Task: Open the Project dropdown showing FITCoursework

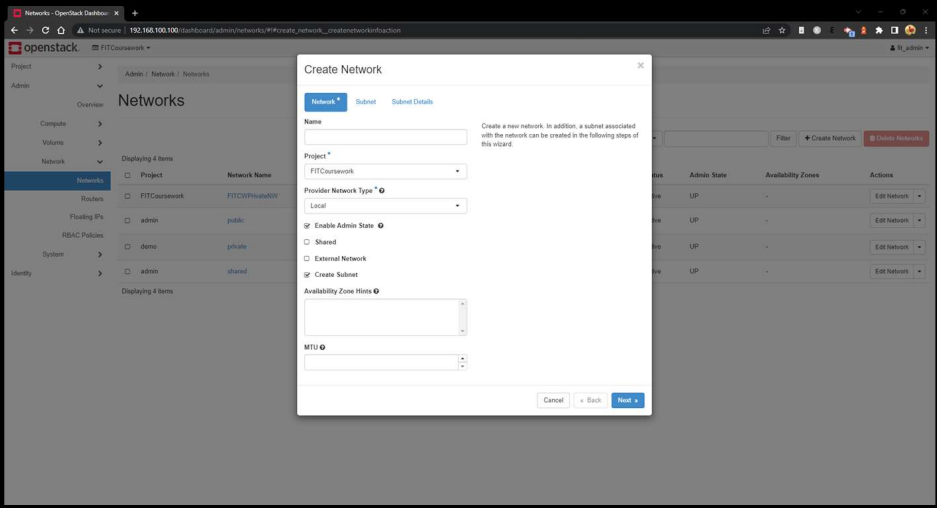Action: (385, 172)
